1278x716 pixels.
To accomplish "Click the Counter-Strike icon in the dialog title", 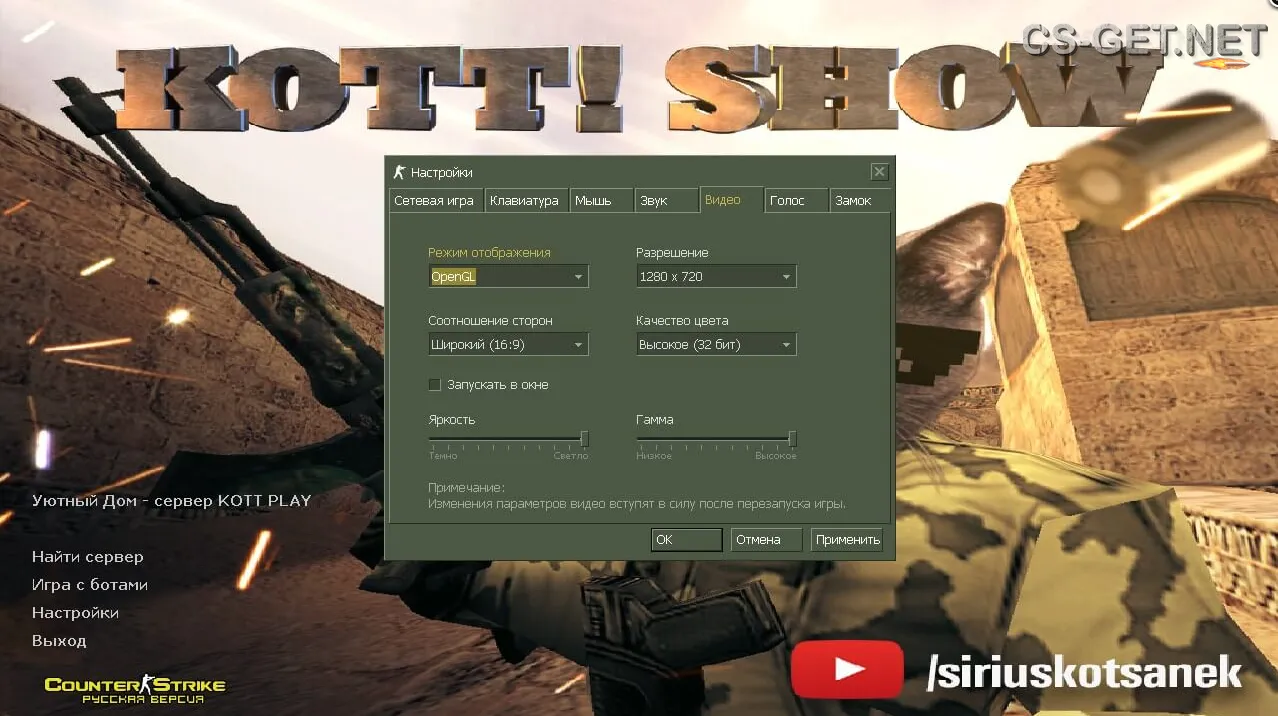I will click(399, 172).
